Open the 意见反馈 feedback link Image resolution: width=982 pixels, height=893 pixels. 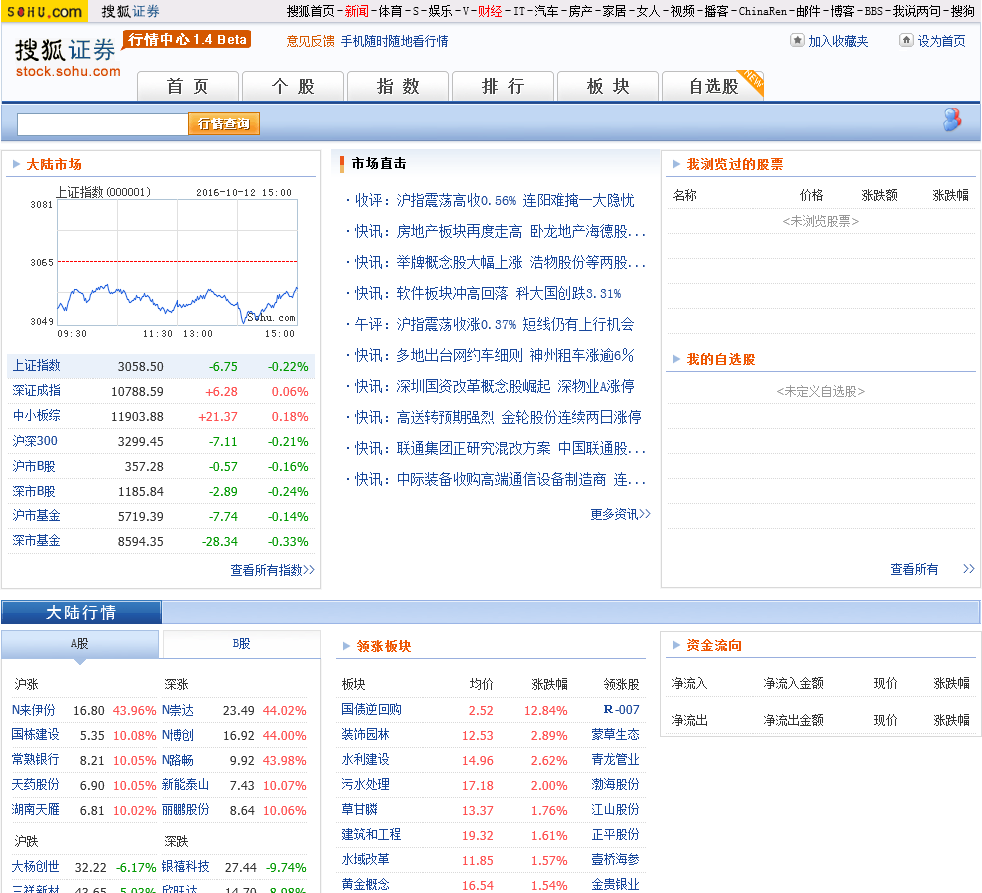click(310, 41)
